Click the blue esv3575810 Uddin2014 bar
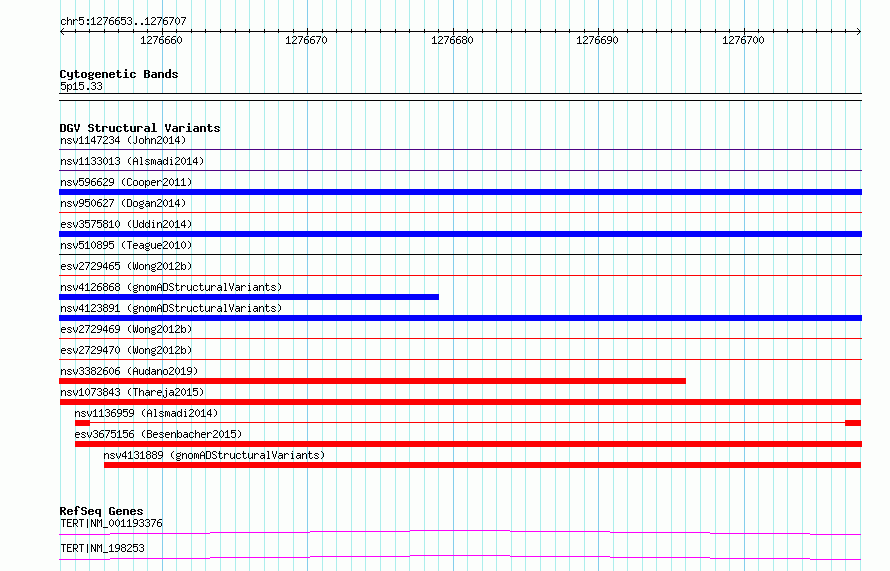 pyautogui.click(x=460, y=234)
